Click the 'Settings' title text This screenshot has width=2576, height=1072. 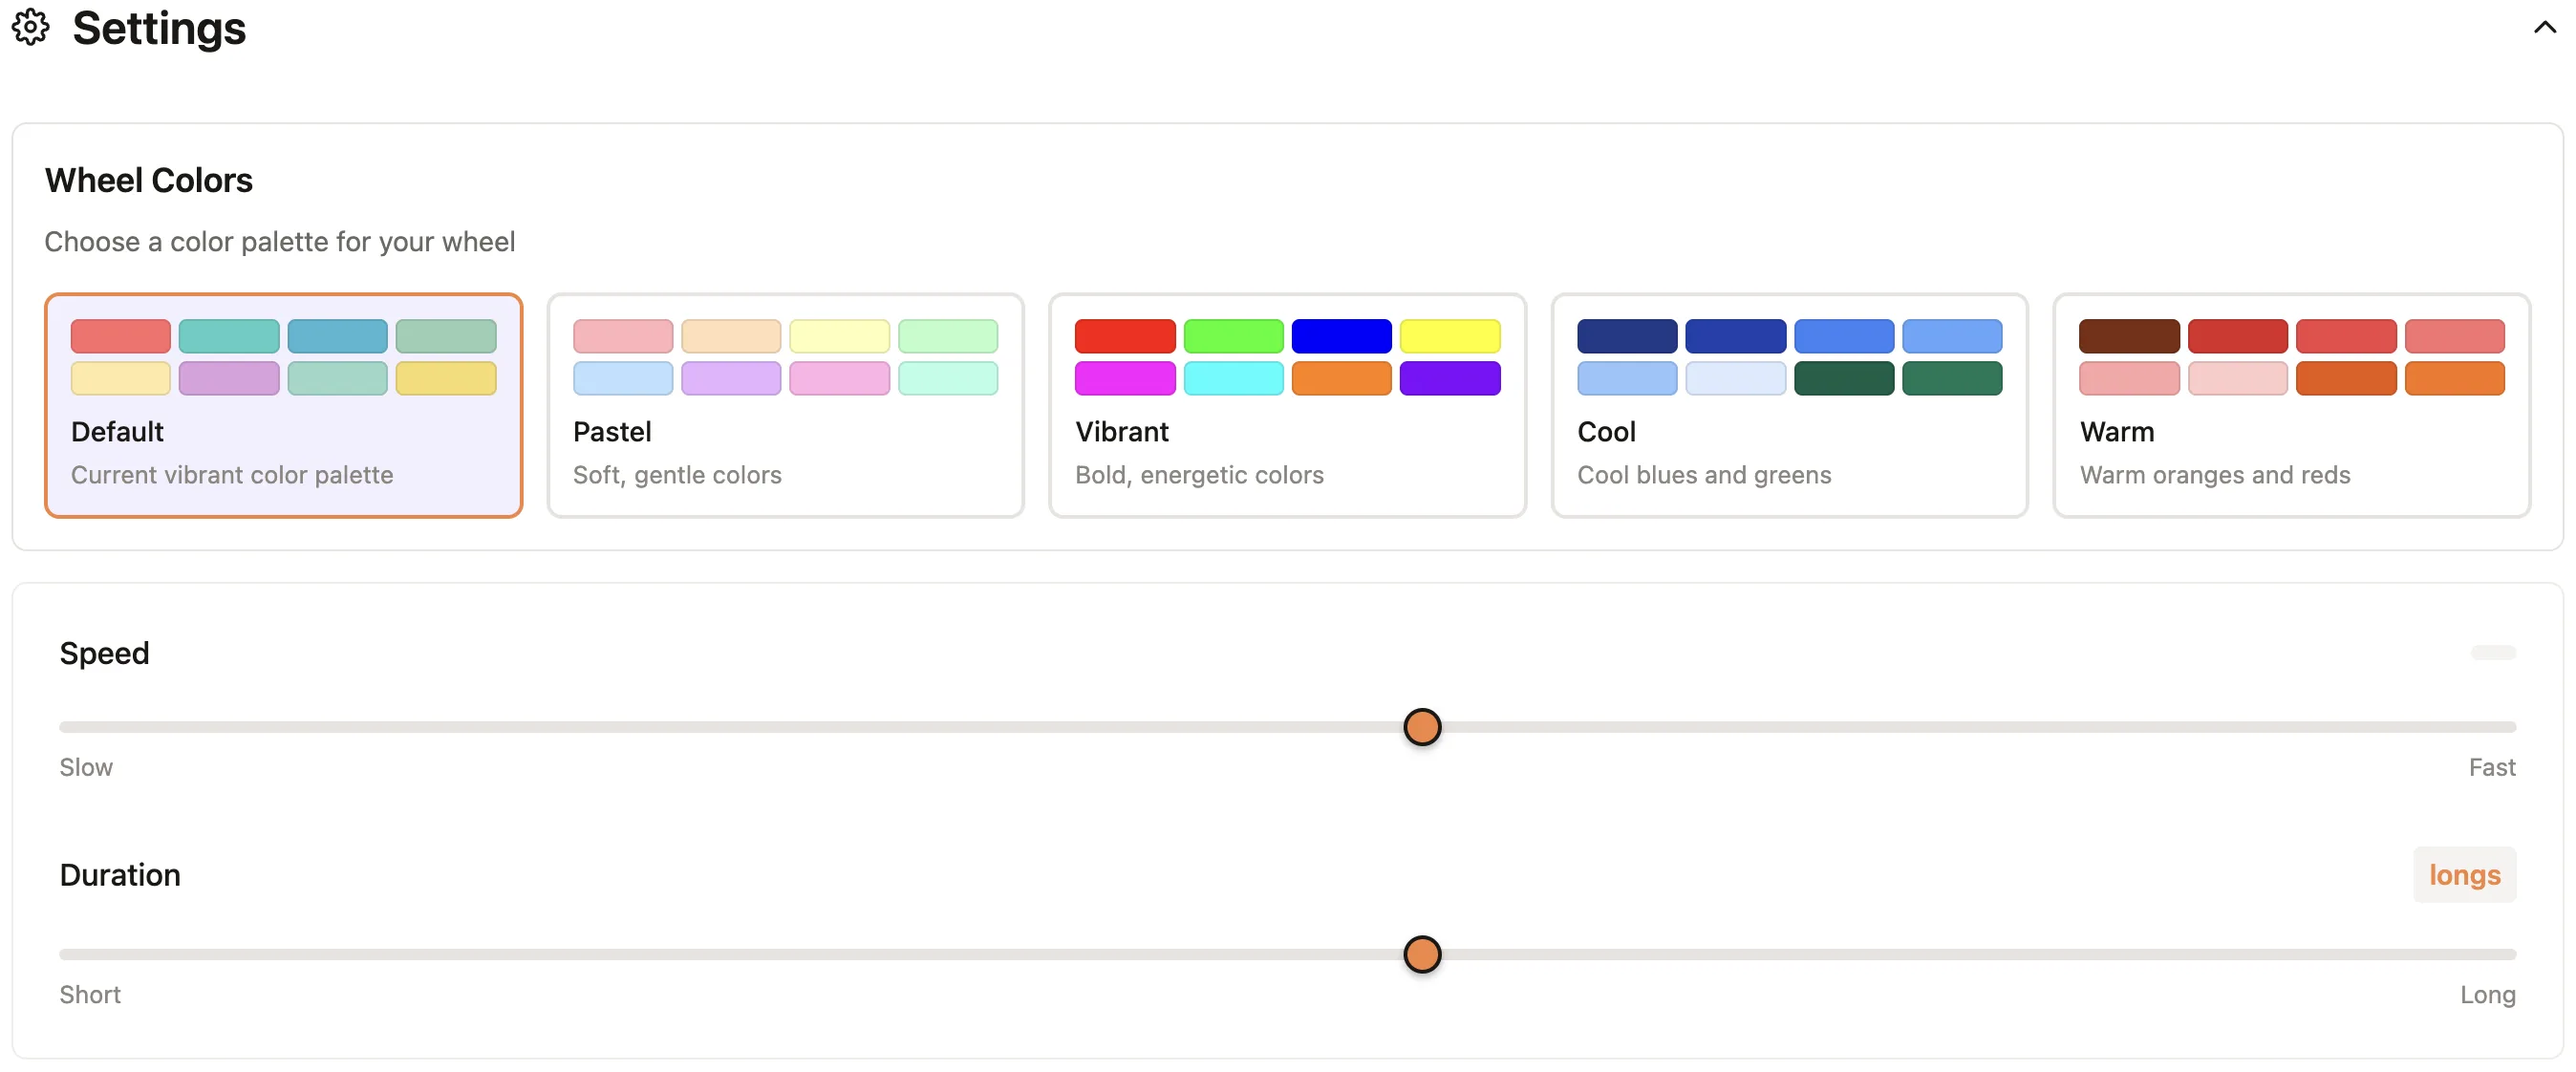(x=159, y=27)
